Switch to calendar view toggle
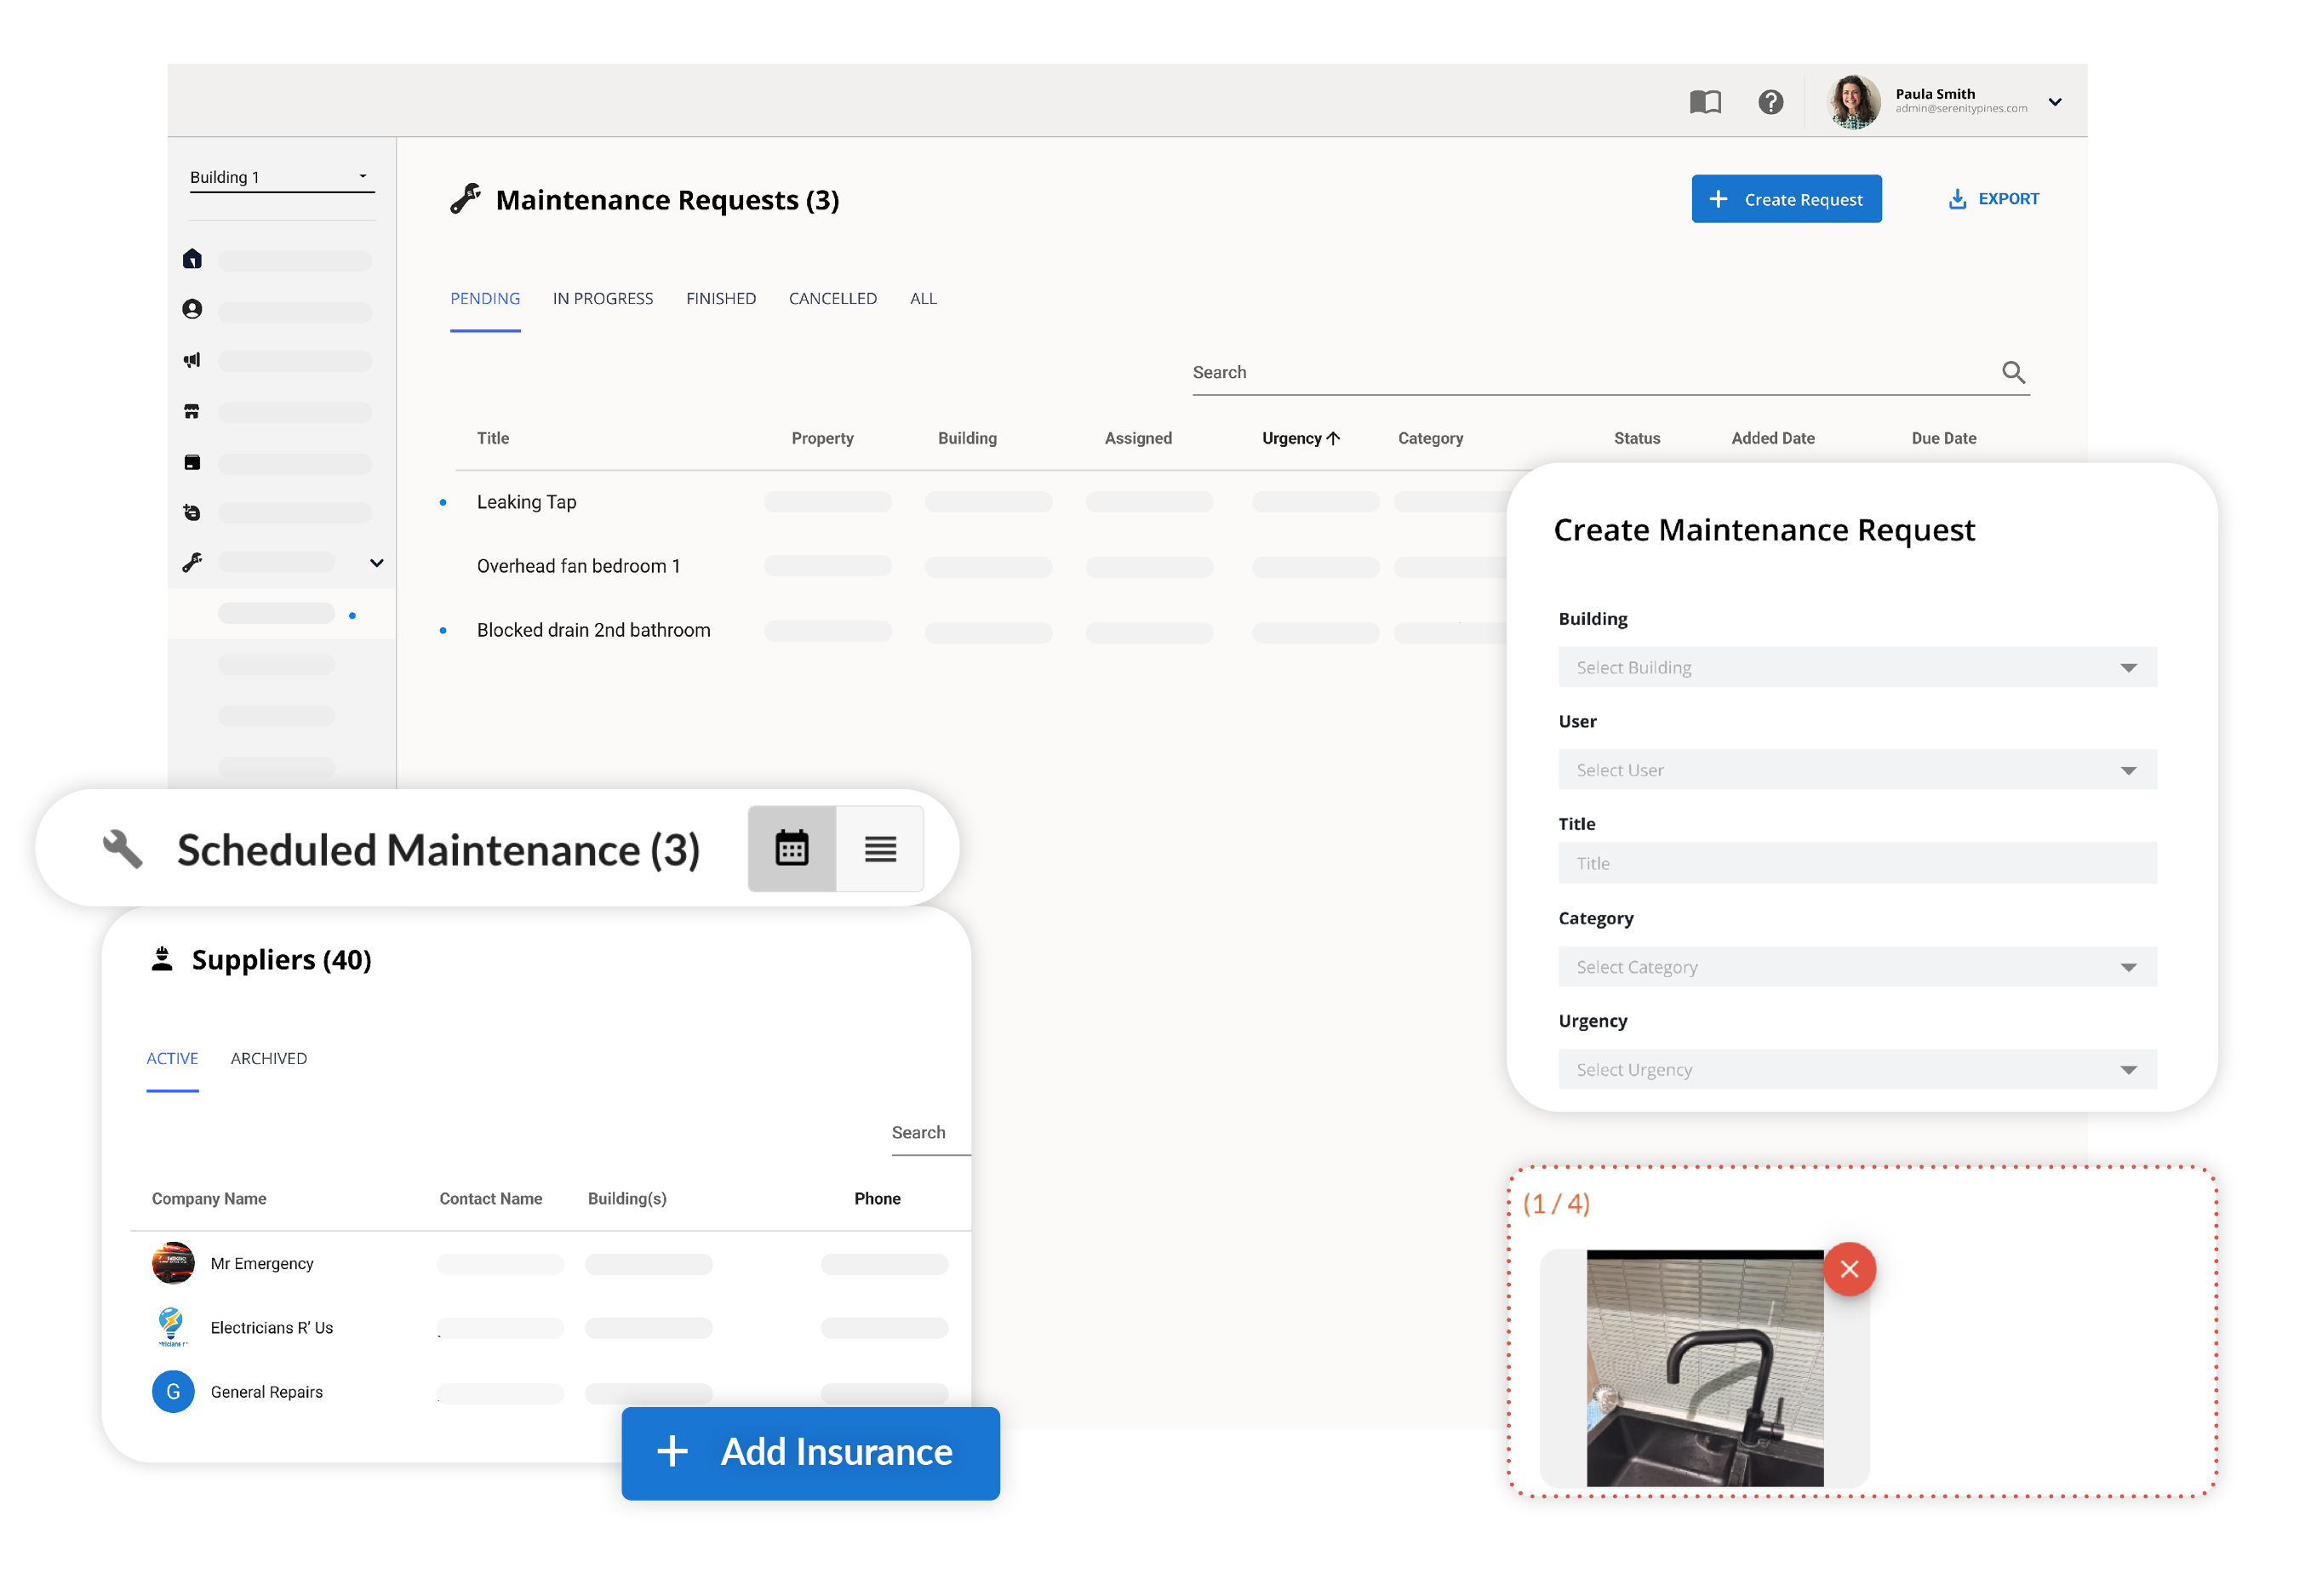Viewport: 2305px width, 1596px height. [x=791, y=849]
